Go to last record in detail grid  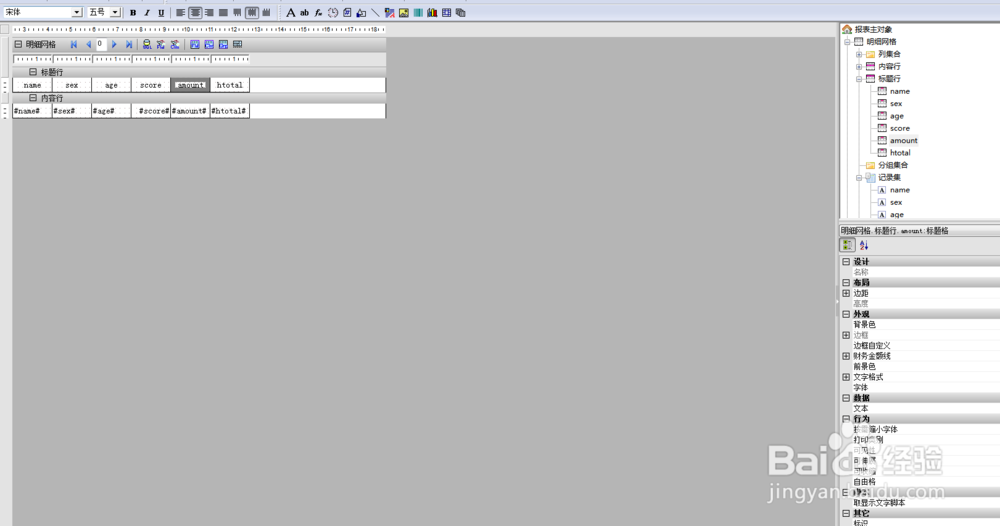[x=129, y=45]
